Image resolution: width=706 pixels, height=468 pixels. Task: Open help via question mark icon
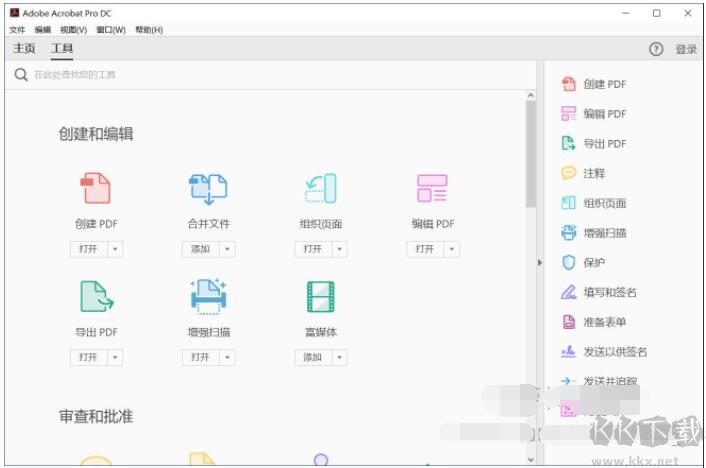pos(656,49)
